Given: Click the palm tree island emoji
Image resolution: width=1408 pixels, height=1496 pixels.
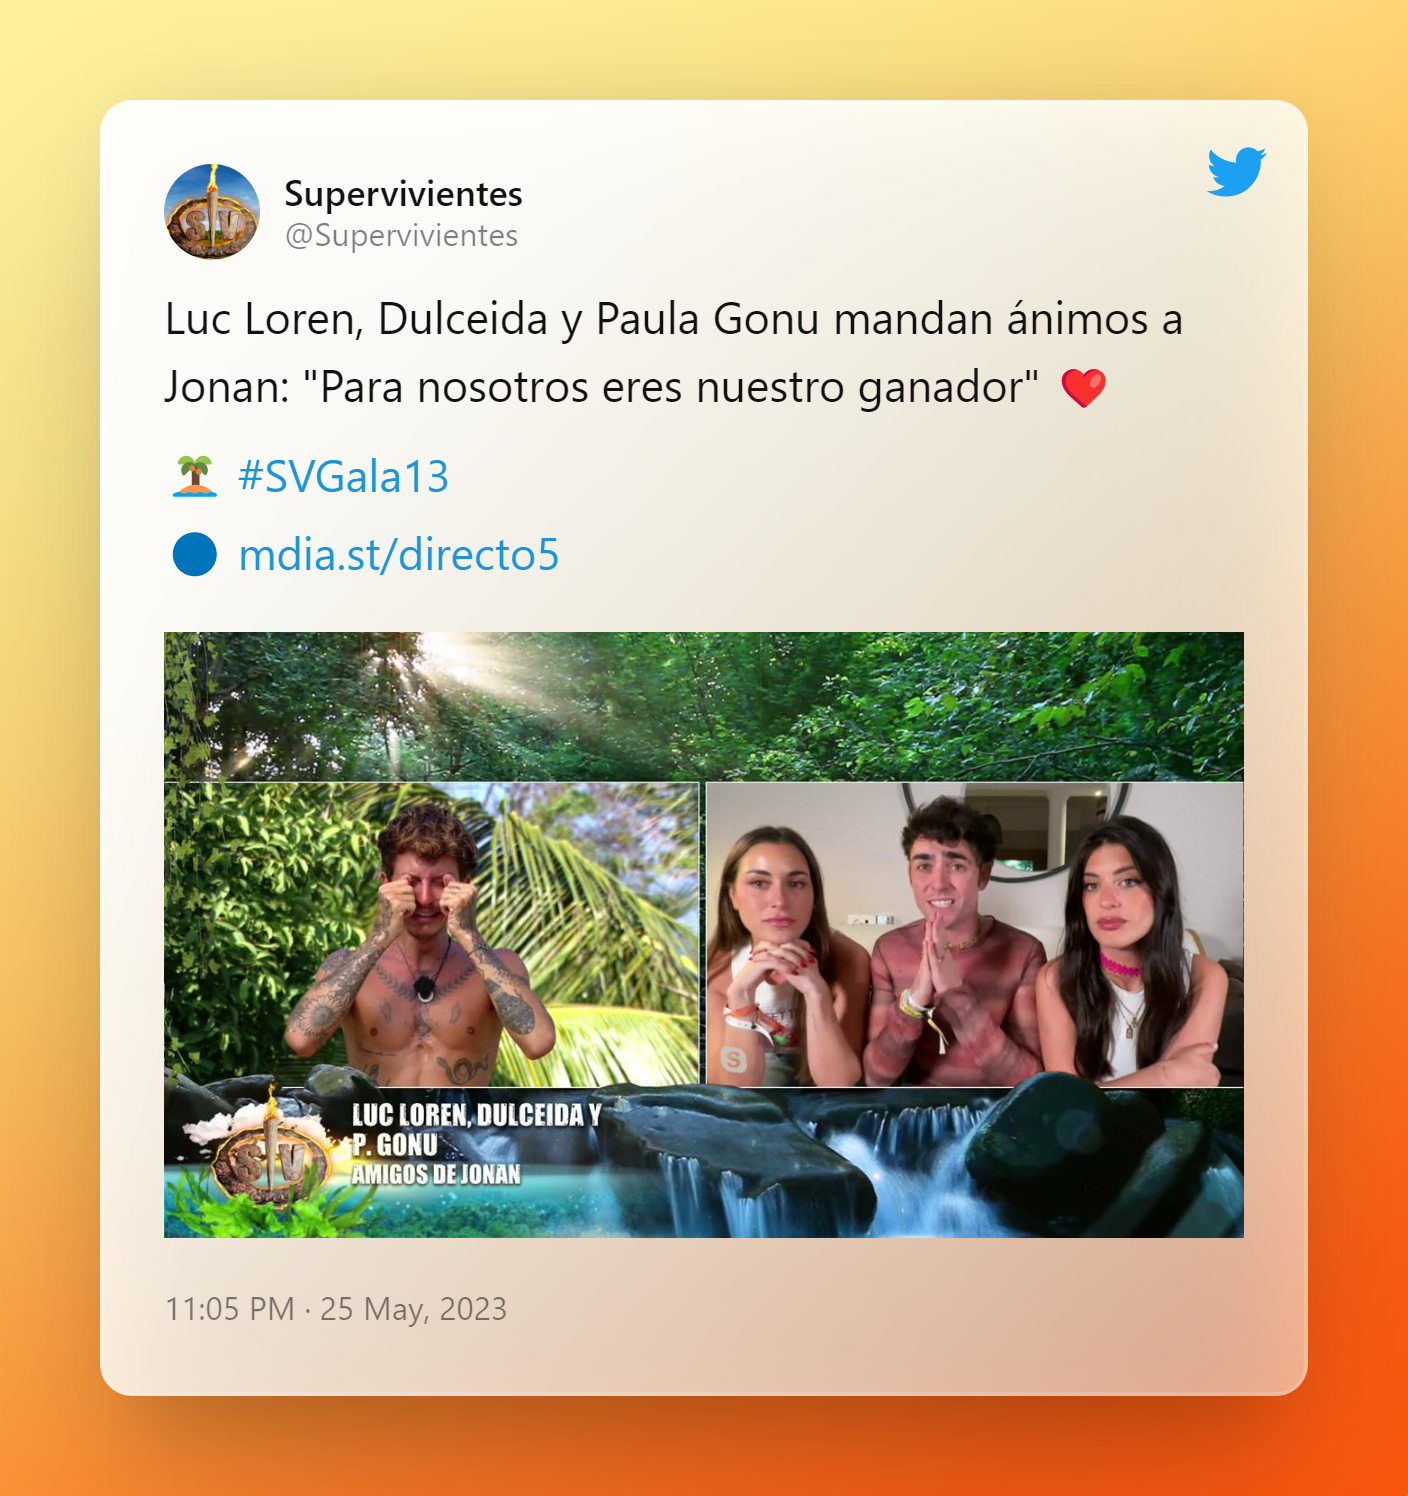Looking at the screenshot, I should click(x=195, y=476).
